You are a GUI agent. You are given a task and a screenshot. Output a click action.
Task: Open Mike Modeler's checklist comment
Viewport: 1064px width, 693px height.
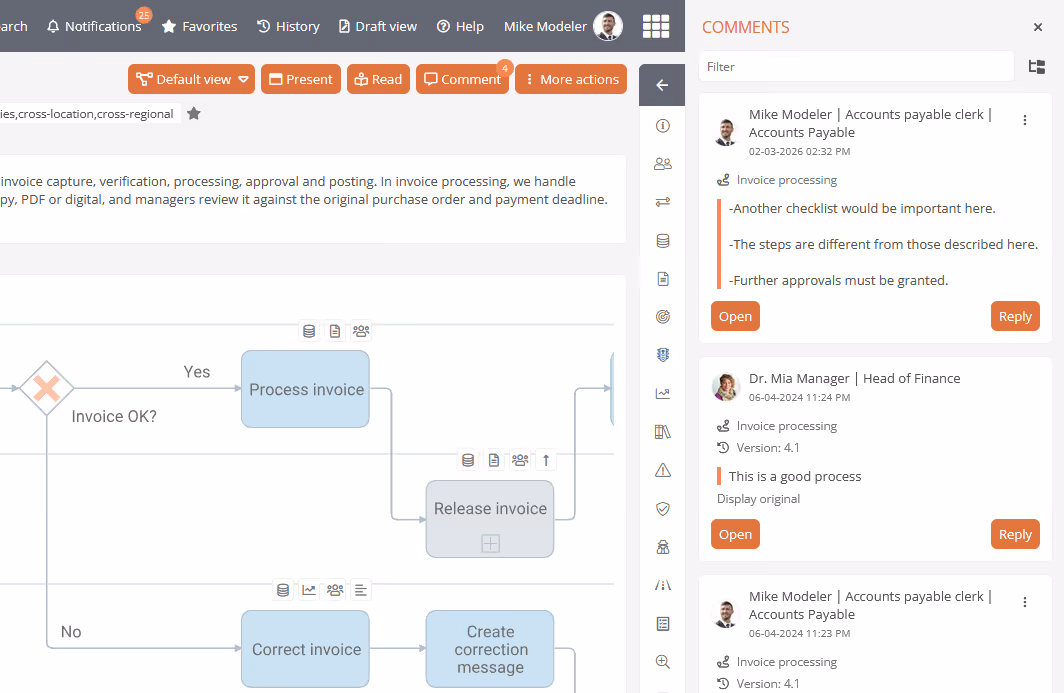(x=735, y=316)
